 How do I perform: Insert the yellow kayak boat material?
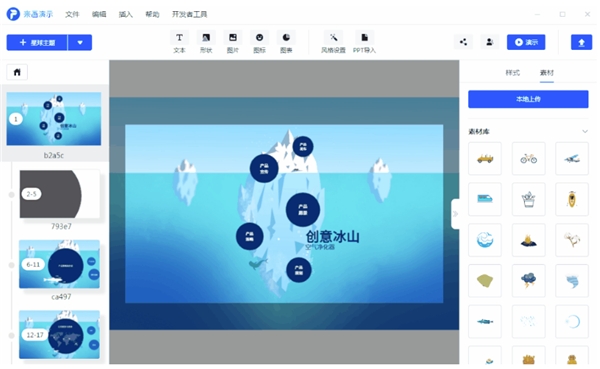pyautogui.click(x=572, y=199)
